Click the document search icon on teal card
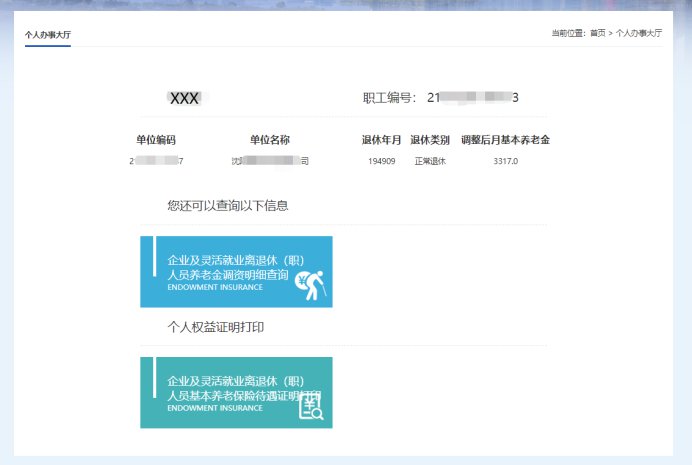This screenshot has width=692, height=465. 310,405
